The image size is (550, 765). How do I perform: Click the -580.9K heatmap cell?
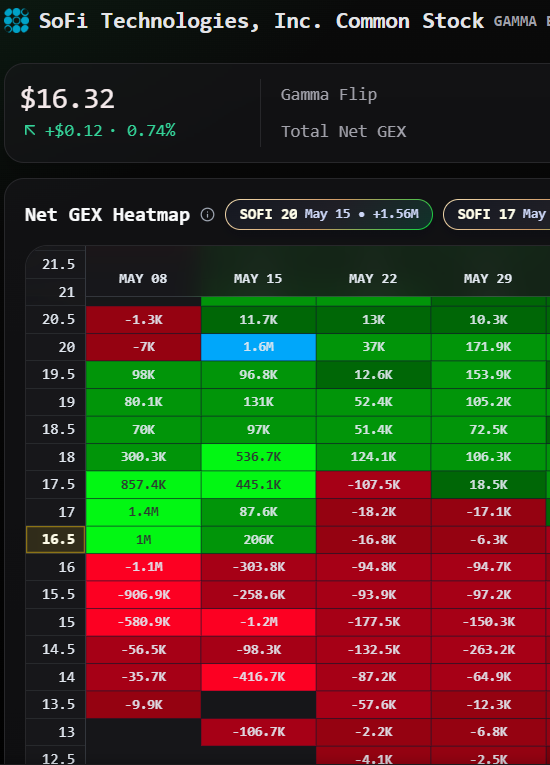coord(143,622)
